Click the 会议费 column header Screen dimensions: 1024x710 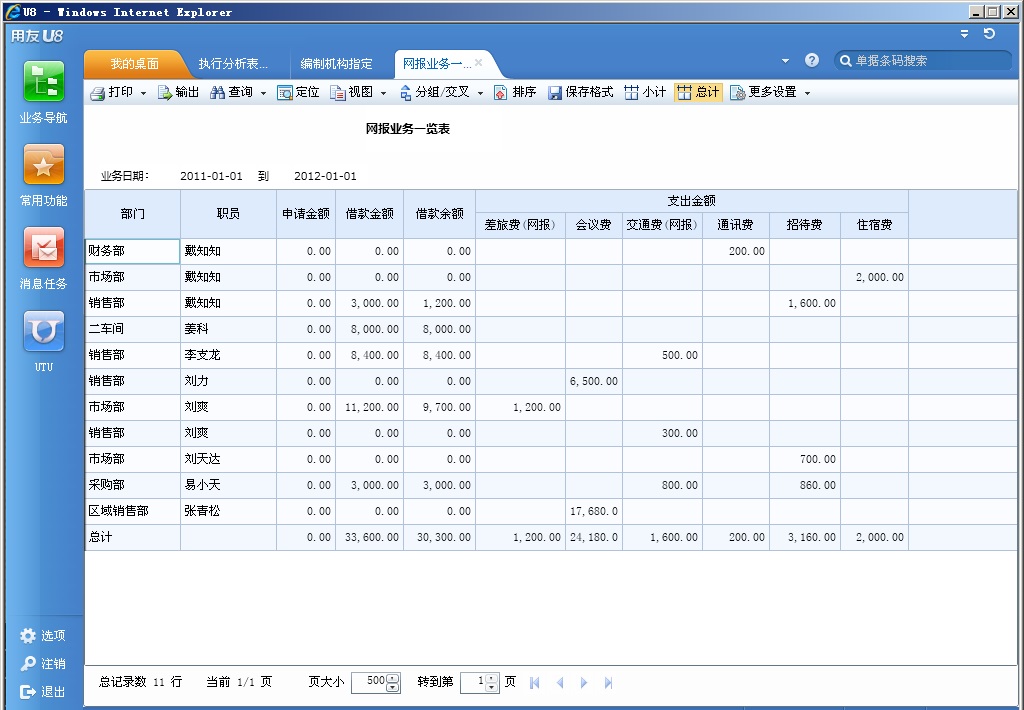[594, 225]
